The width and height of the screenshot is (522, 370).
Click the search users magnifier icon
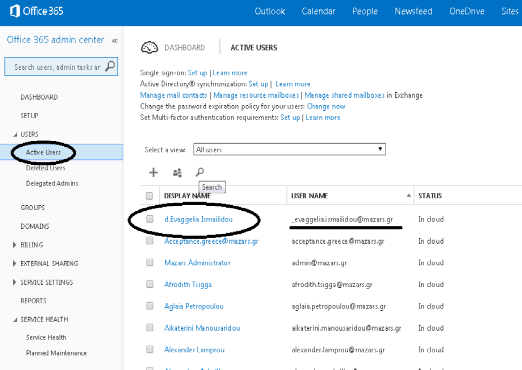200,172
